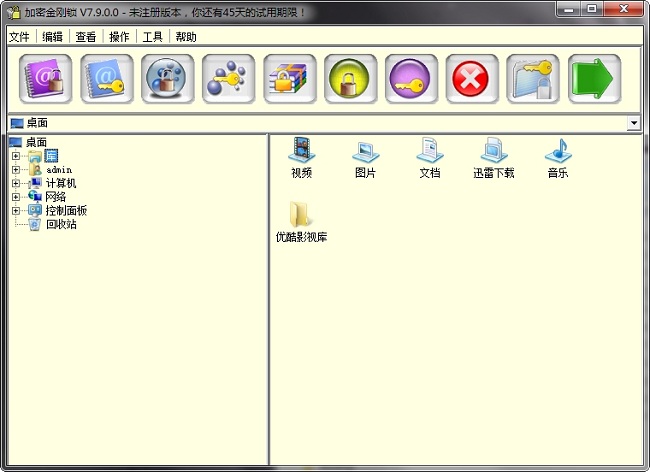Select the 优酷影视库 folder
The width and height of the screenshot is (650, 472).
tap(301, 222)
